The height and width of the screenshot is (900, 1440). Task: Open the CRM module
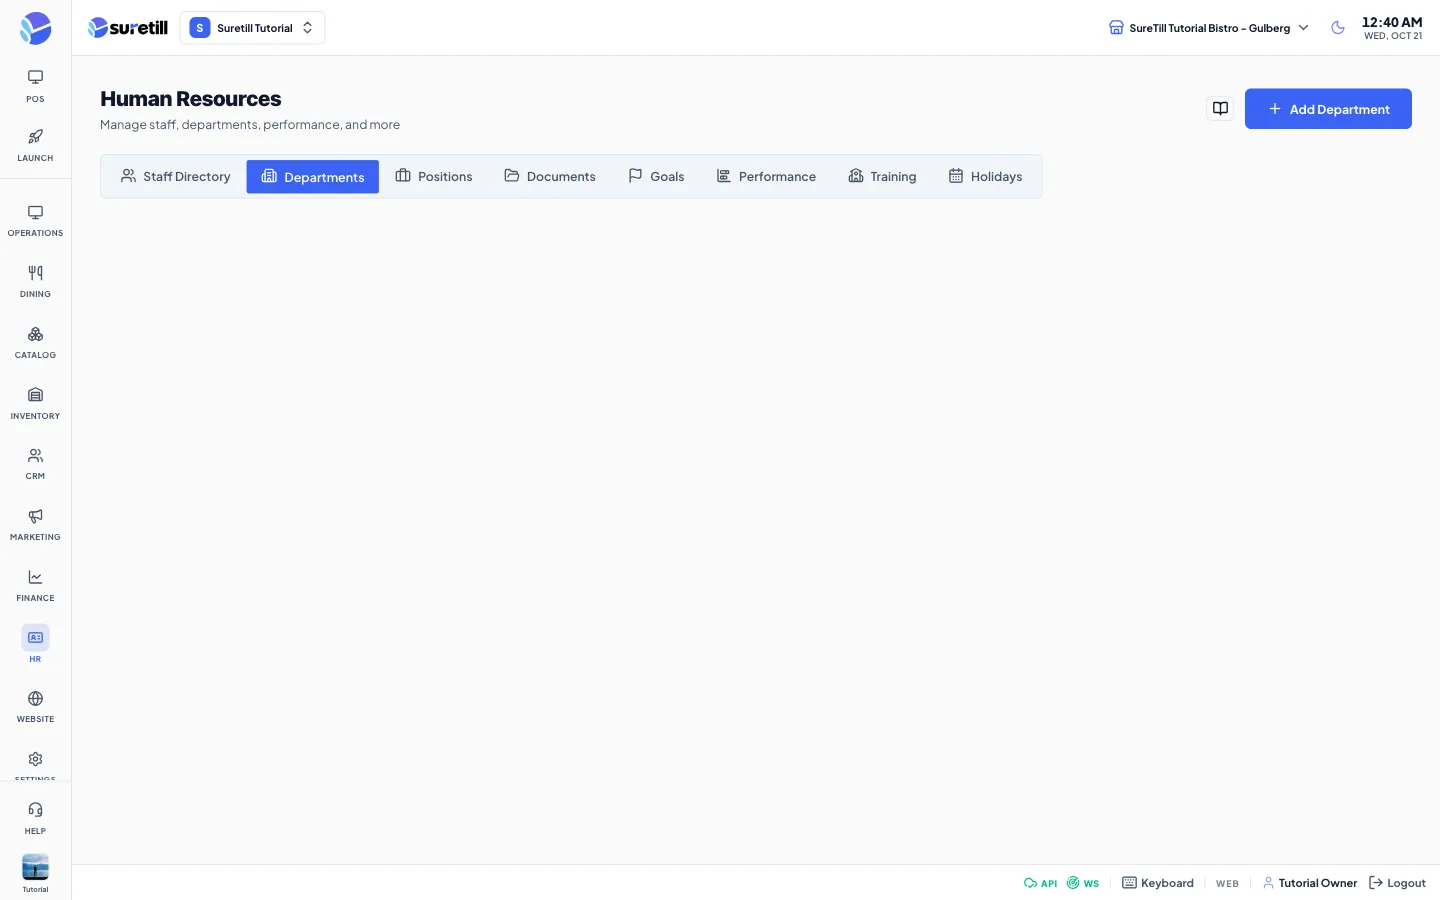pos(35,464)
